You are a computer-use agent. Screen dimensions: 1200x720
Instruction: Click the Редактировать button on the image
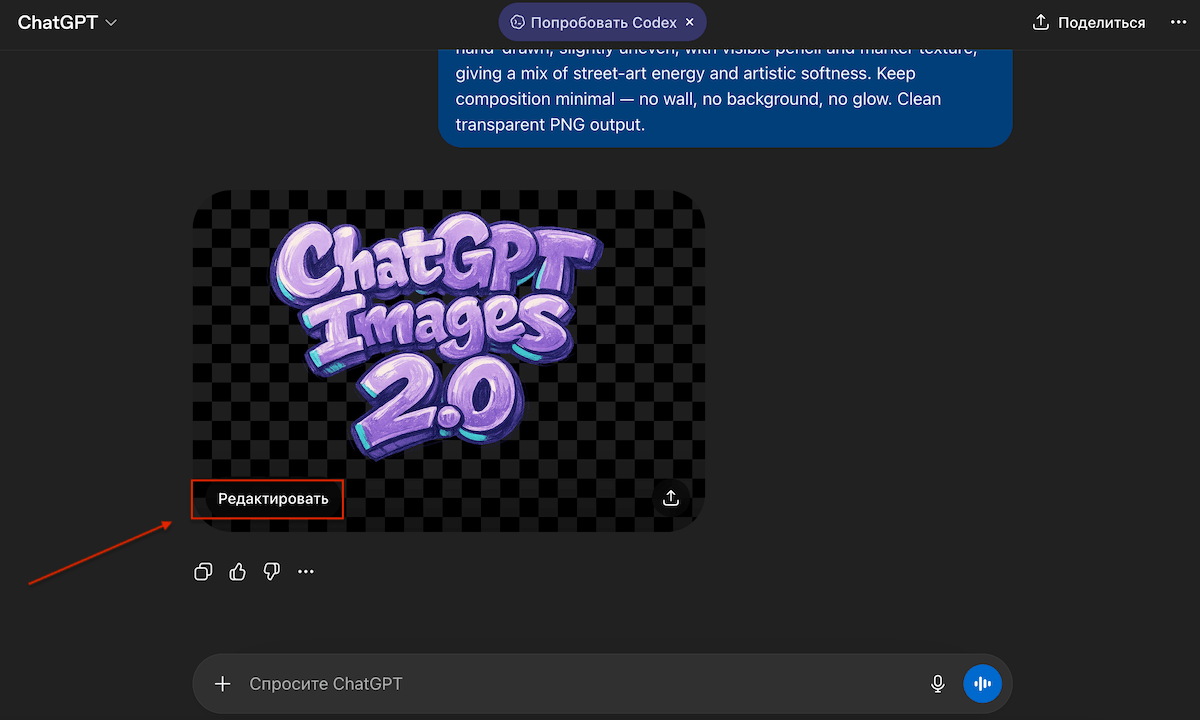[273, 498]
